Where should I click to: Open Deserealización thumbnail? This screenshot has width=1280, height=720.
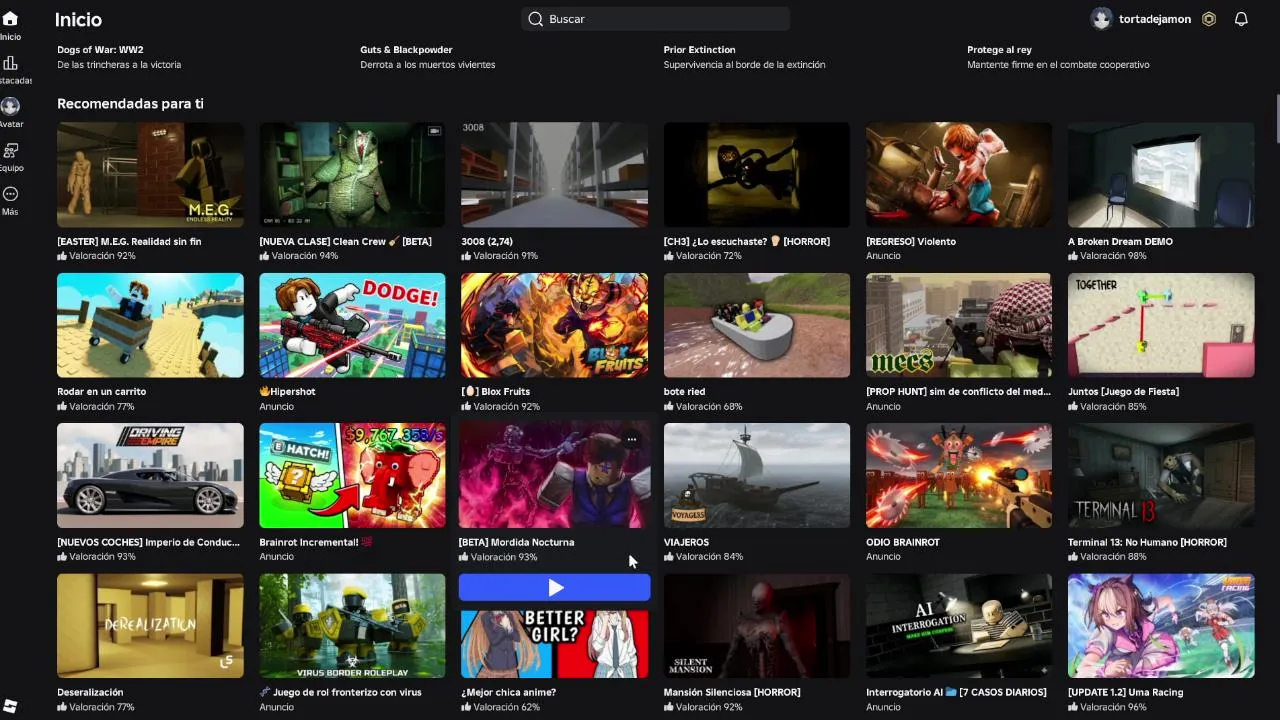pyautogui.click(x=150, y=626)
